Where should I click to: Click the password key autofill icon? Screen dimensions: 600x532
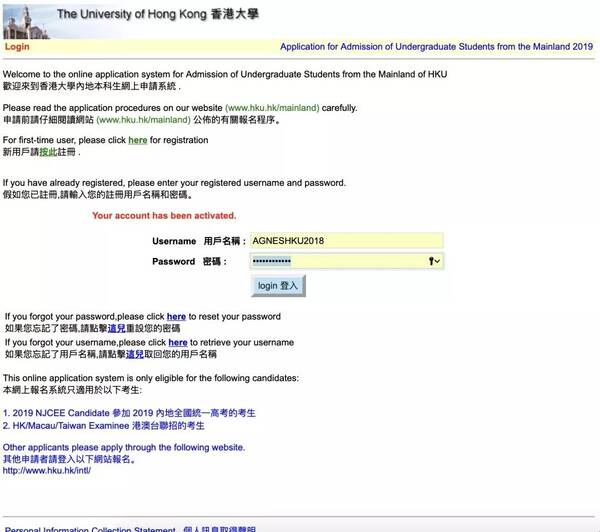coord(432,261)
